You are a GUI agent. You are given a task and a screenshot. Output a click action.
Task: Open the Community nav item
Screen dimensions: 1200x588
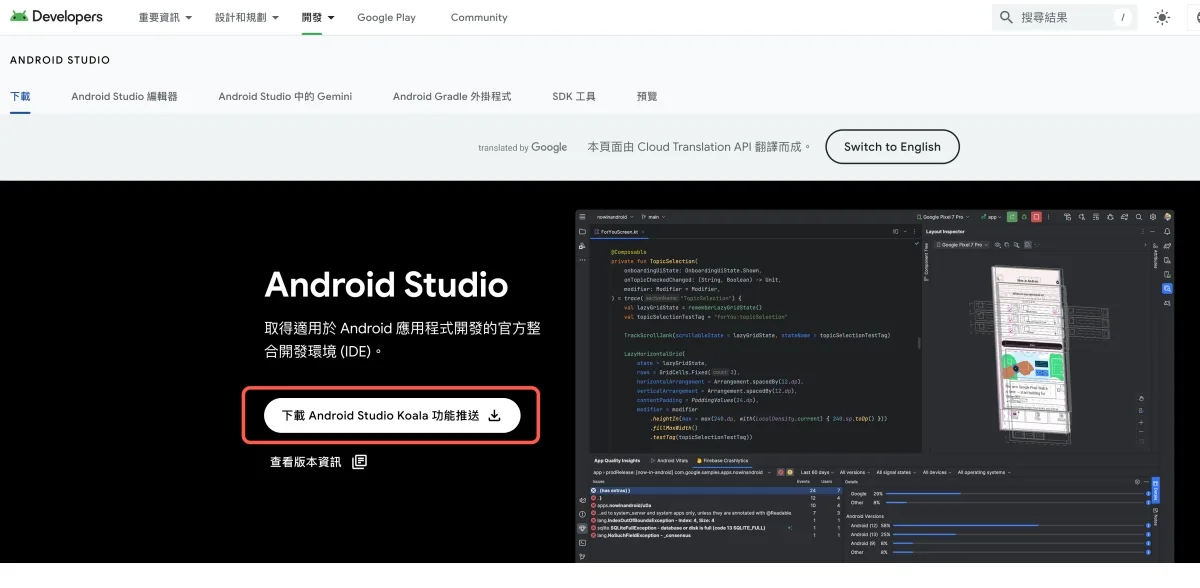coord(479,18)
